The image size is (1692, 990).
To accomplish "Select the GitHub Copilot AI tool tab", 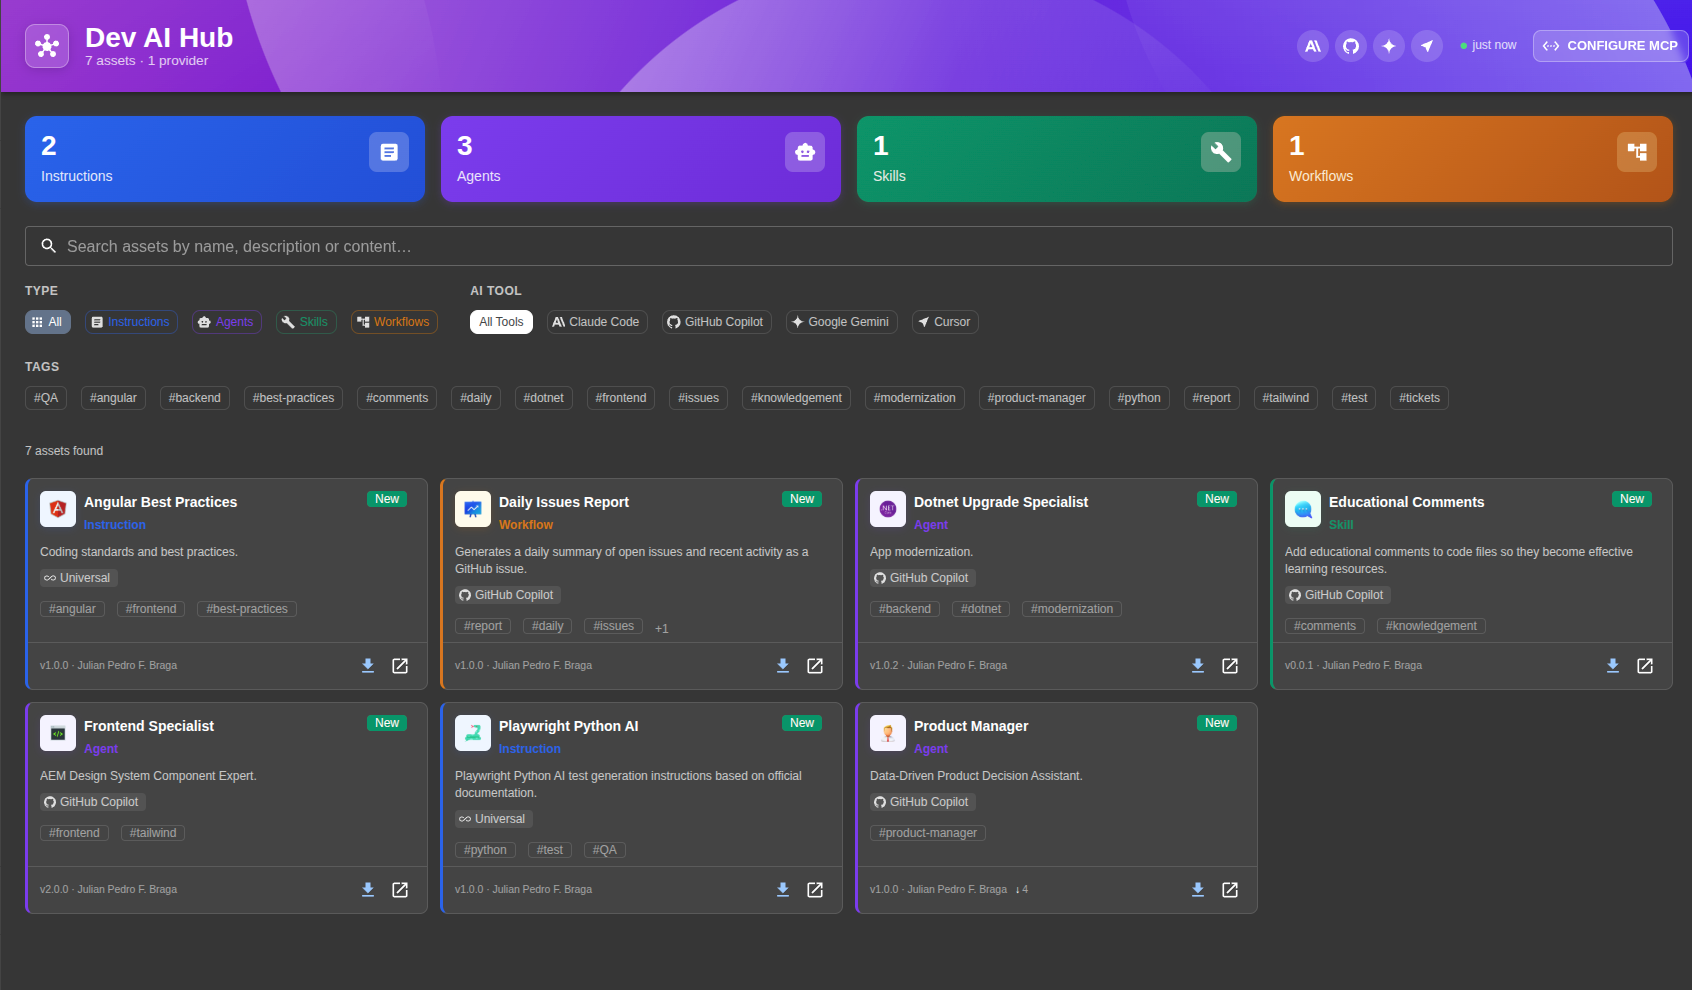I will (x=716, y=321).
